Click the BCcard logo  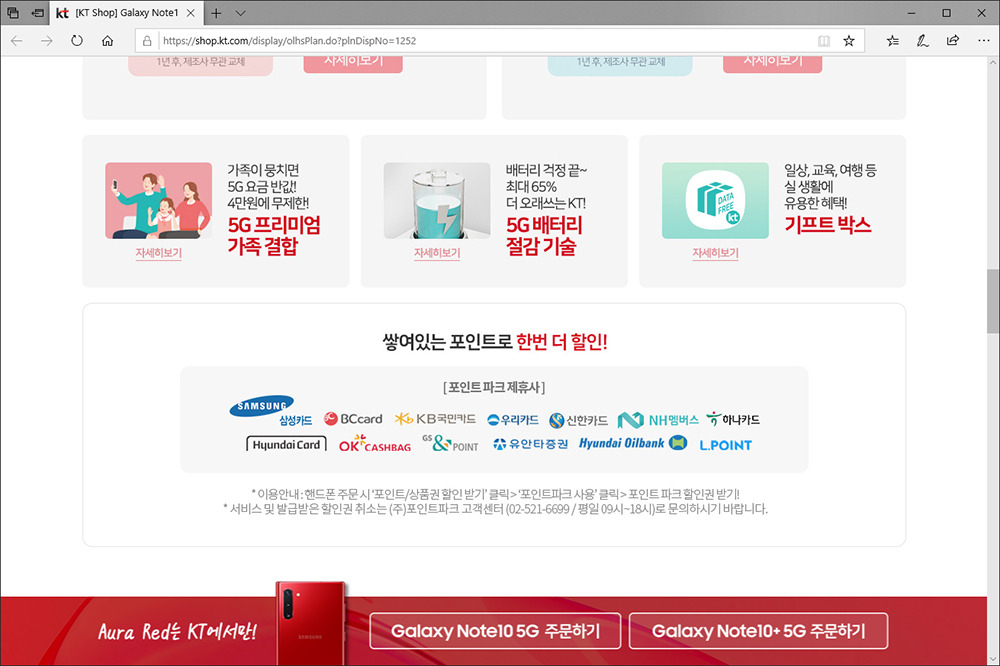(x=353, y=419)
